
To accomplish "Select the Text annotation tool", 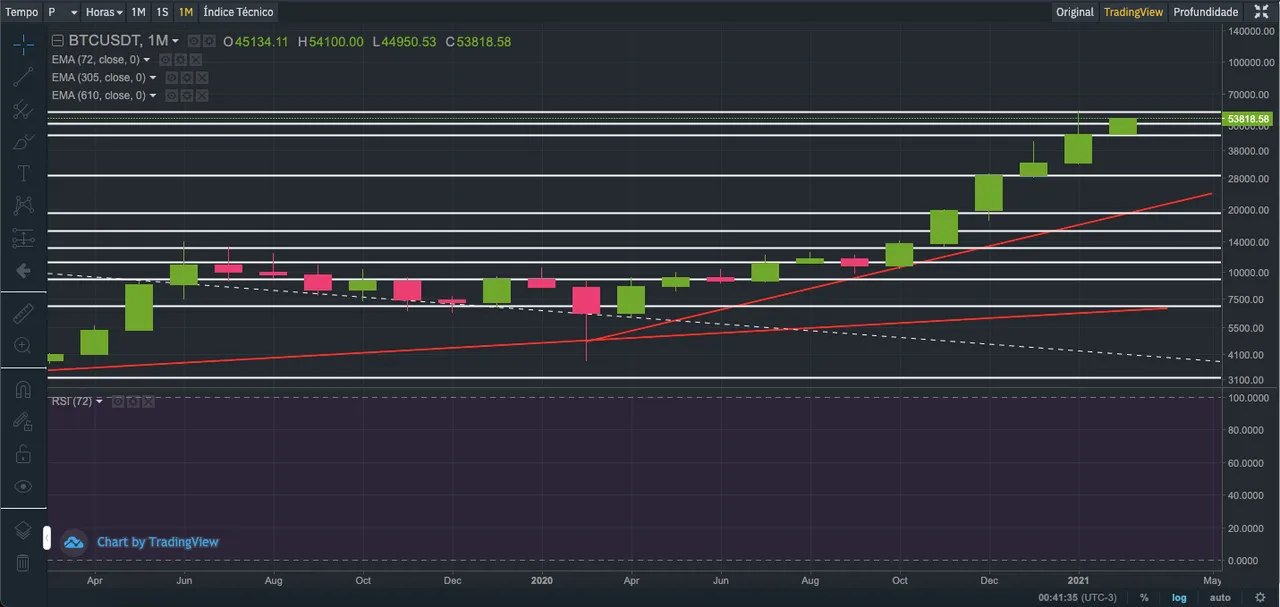I will coord(23,174).
